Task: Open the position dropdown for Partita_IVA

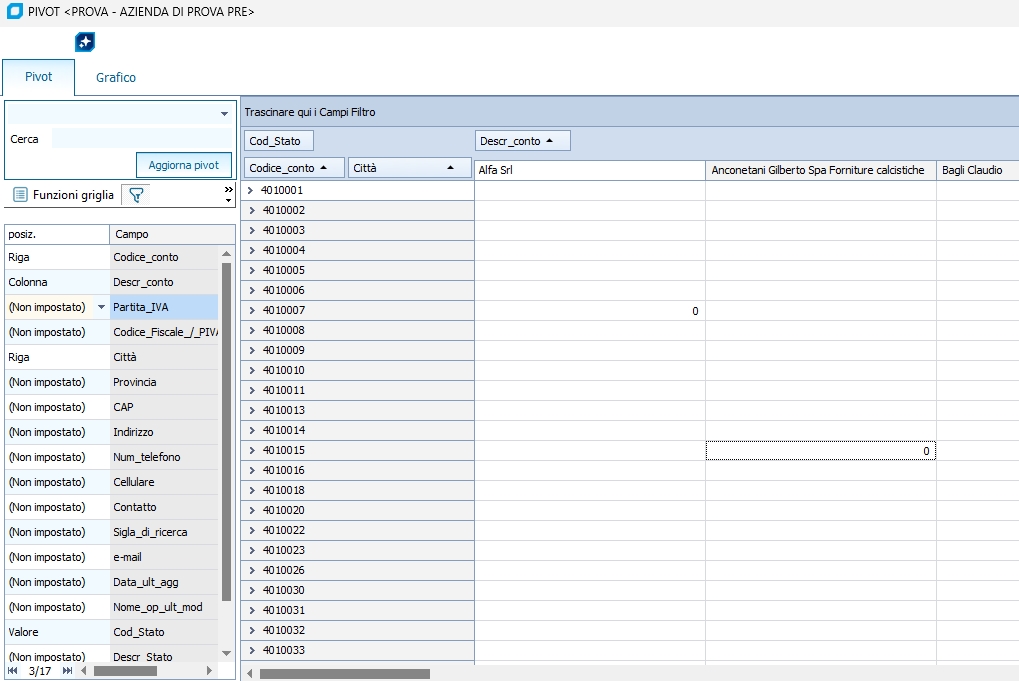Action: click(101, 307)
